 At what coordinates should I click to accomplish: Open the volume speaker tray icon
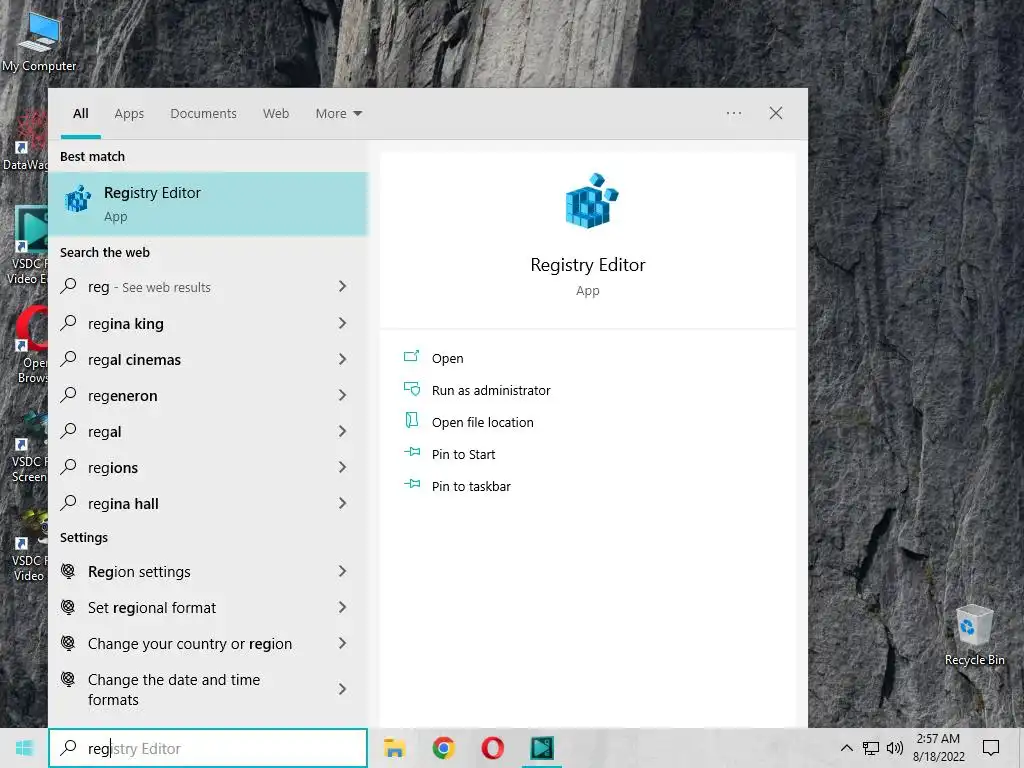pyautogui.click(x=895, y=748)
